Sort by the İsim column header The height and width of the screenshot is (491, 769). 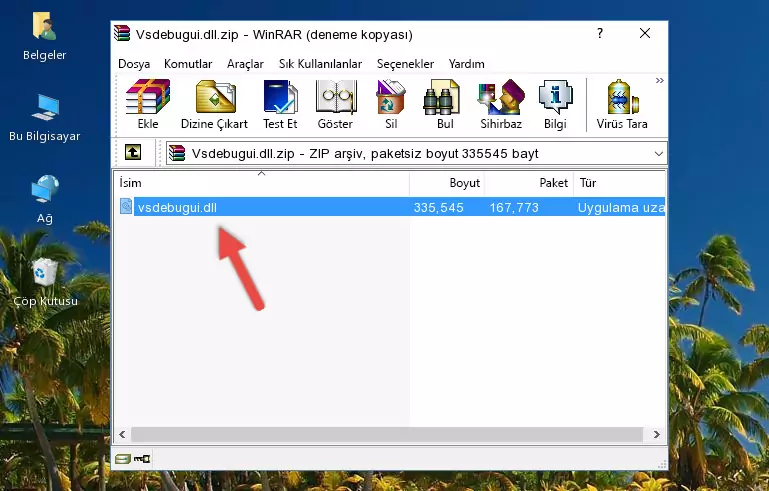pos(262,183)
